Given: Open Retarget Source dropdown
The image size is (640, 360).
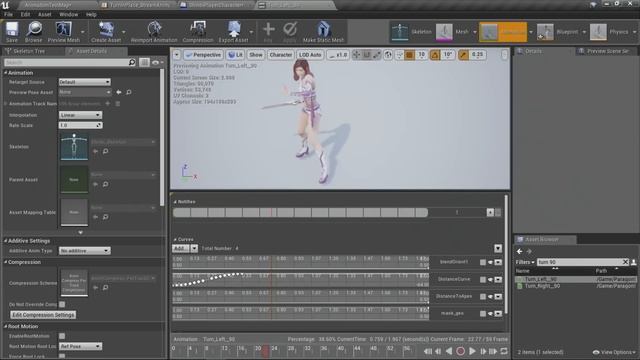Looking at the screenshot, I should pos(84,82).
